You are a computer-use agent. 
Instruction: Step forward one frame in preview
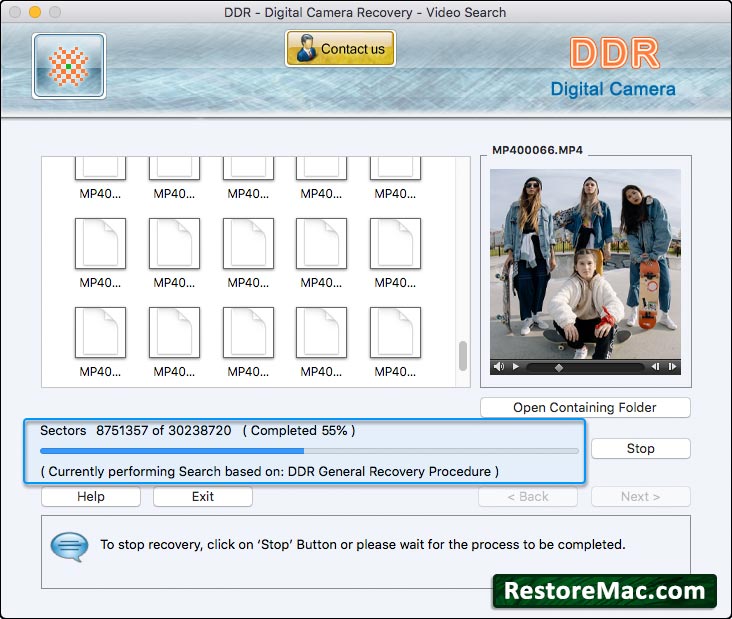click(x=672, y=366)
